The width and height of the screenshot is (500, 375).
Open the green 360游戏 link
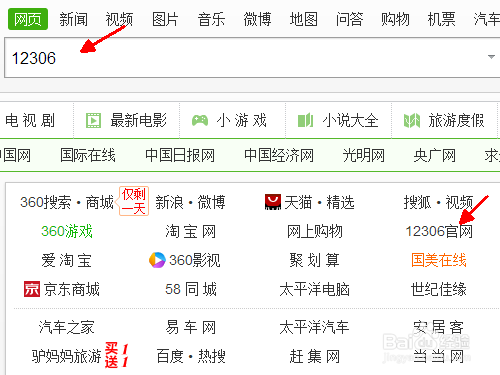(x=67, y=231)
